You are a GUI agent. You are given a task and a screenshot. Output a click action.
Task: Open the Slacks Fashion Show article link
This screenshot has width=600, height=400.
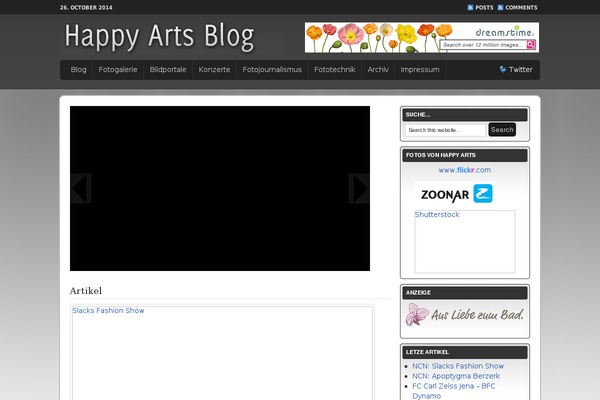click(x=108, y=310)
